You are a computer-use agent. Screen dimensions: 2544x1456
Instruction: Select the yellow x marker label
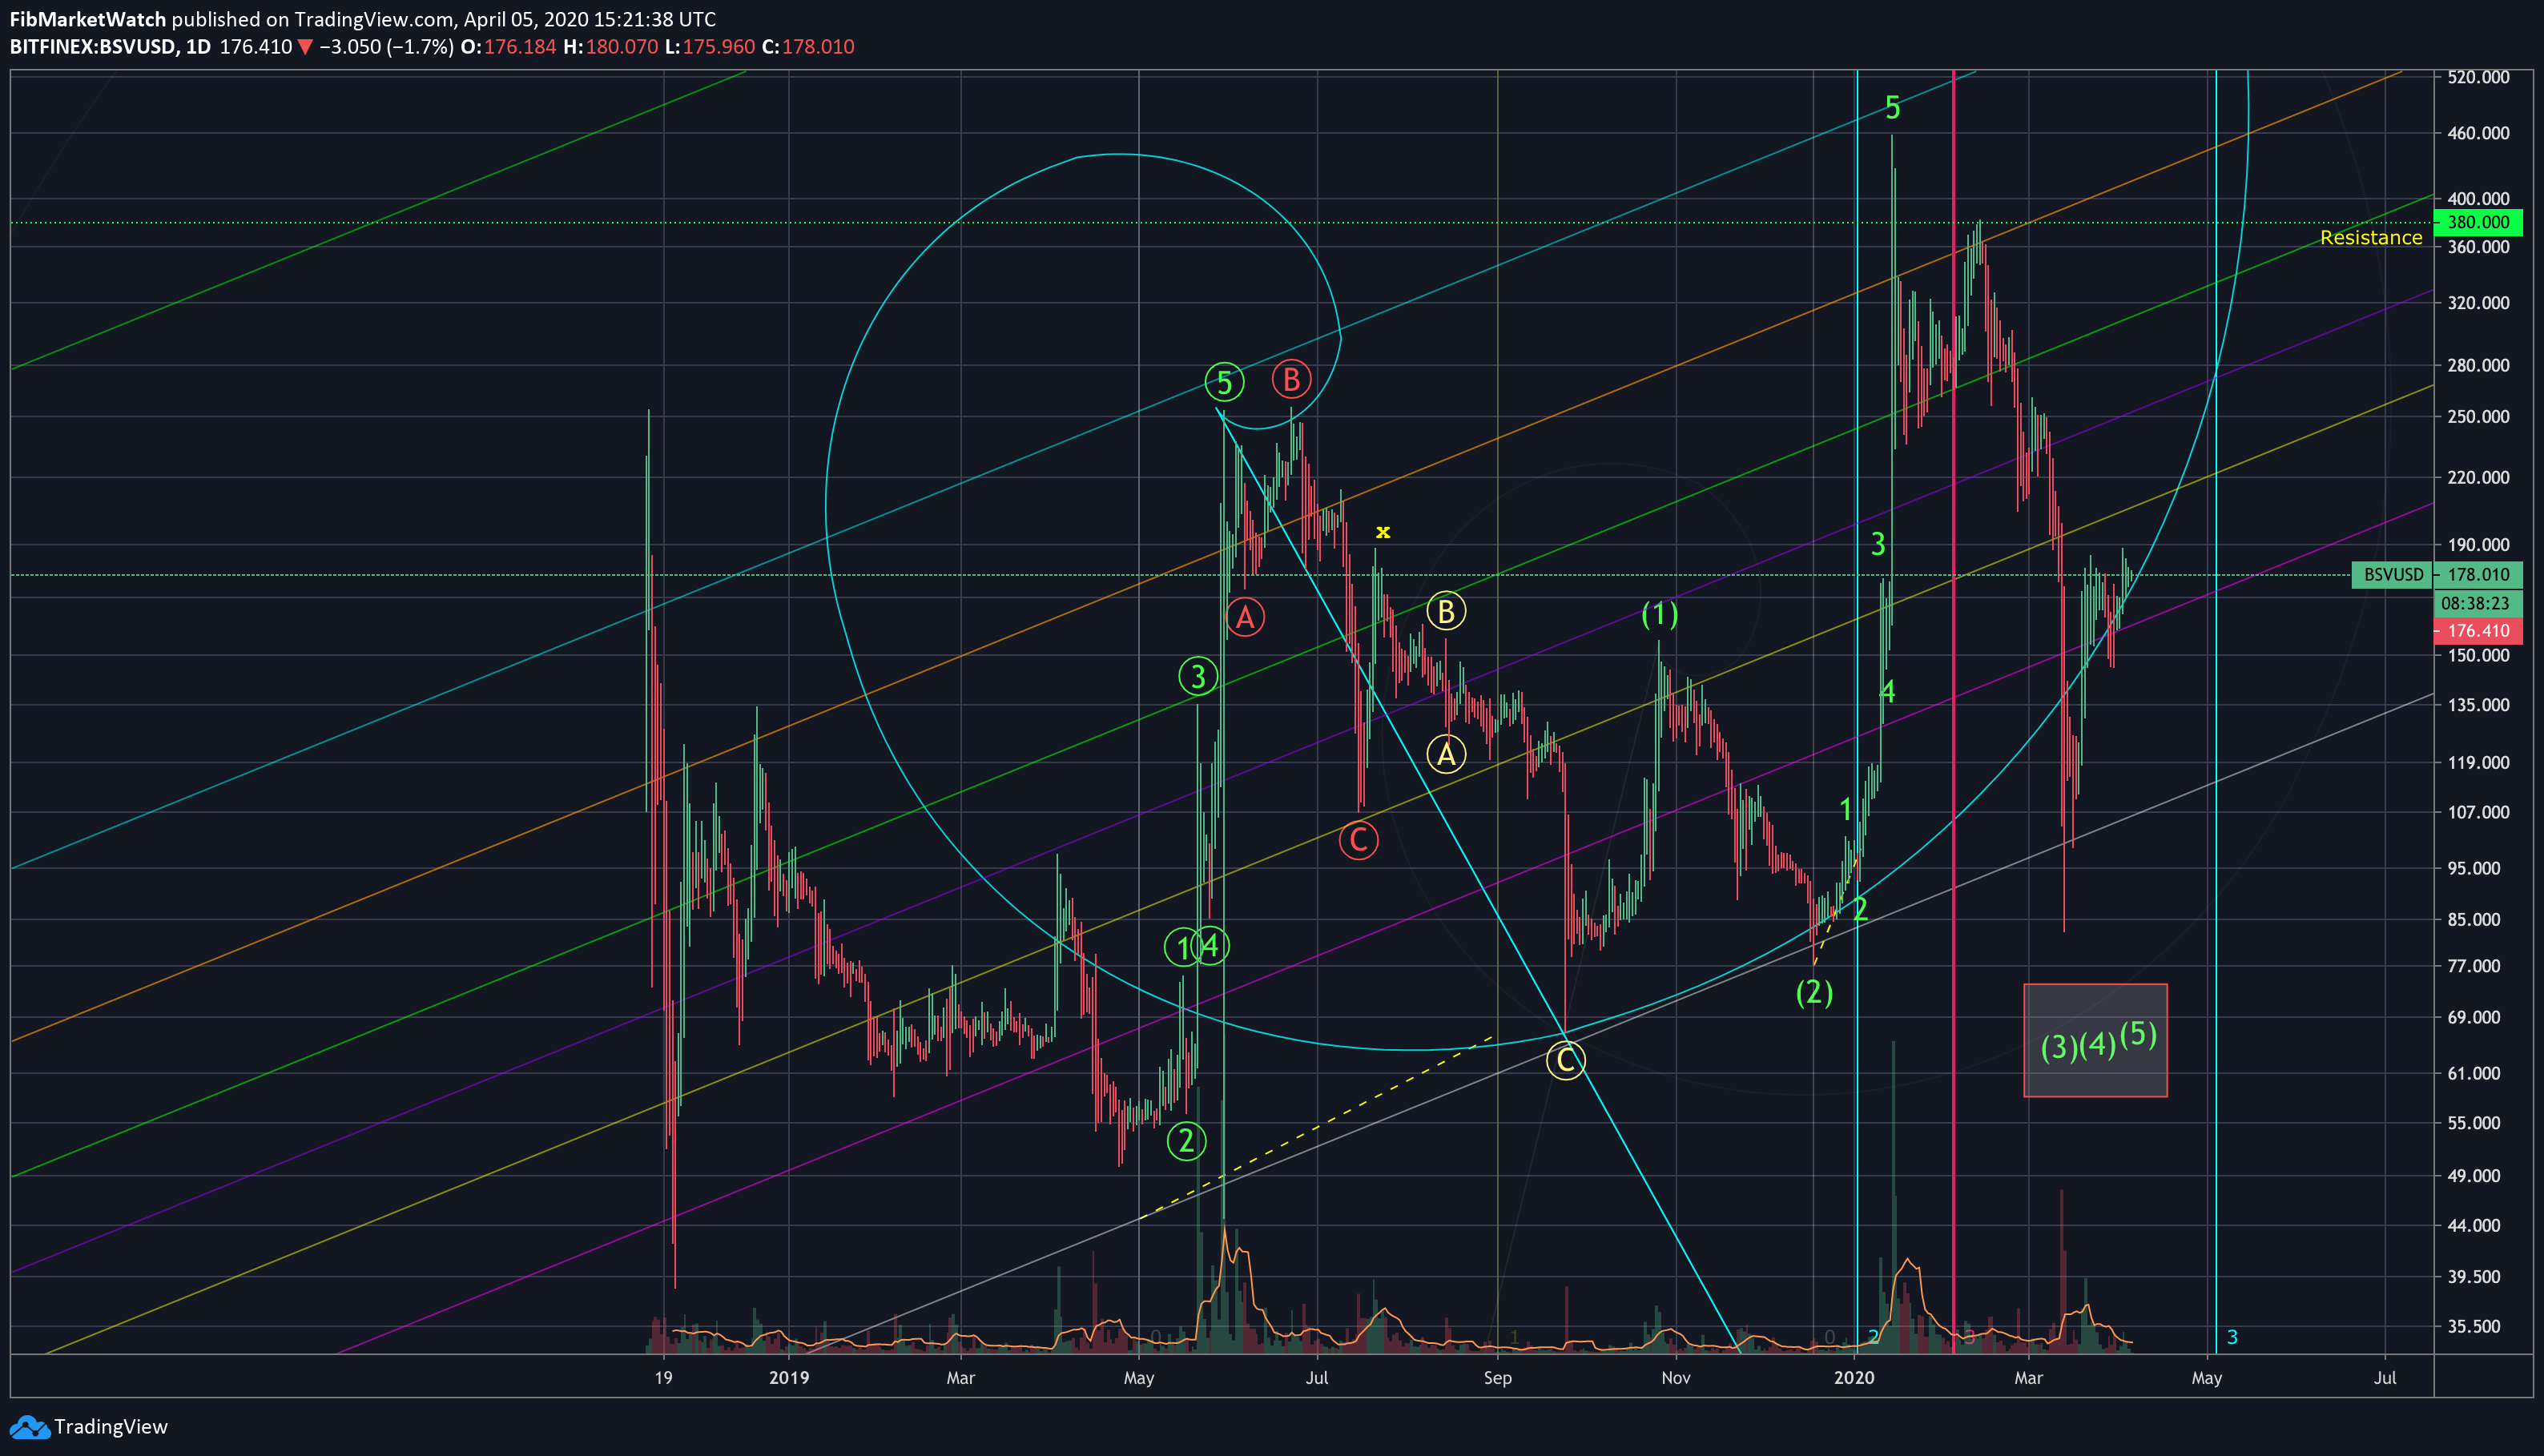pos(1383,532)
